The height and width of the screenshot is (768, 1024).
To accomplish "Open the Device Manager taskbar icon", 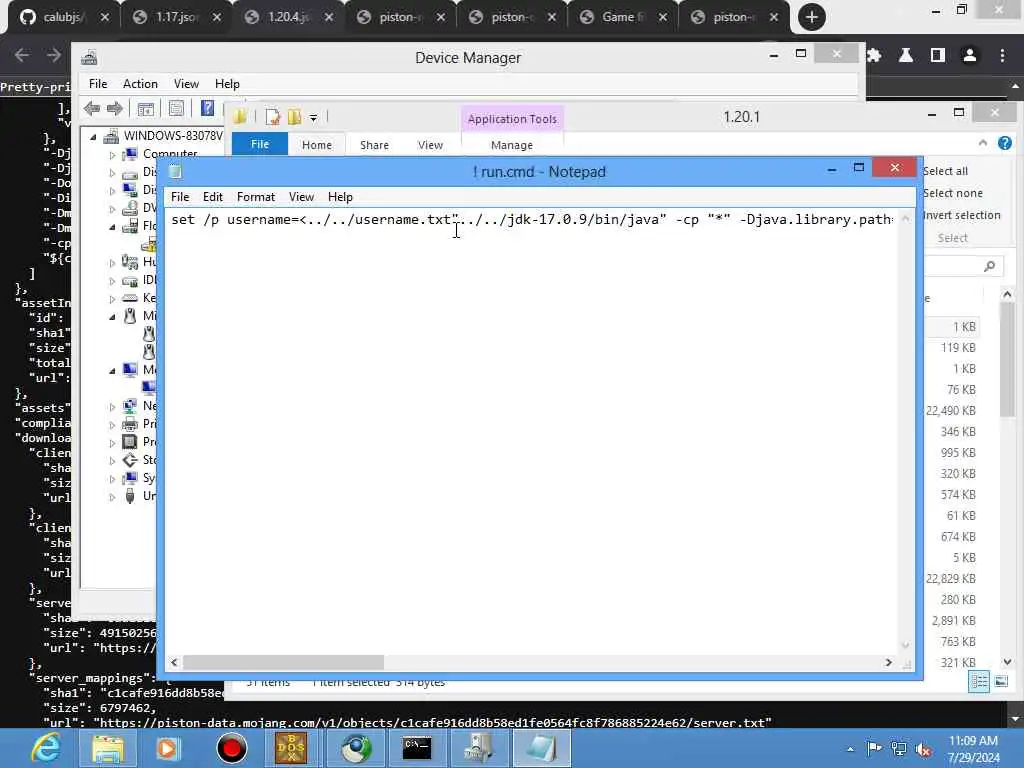I will (x=478, y=748).
